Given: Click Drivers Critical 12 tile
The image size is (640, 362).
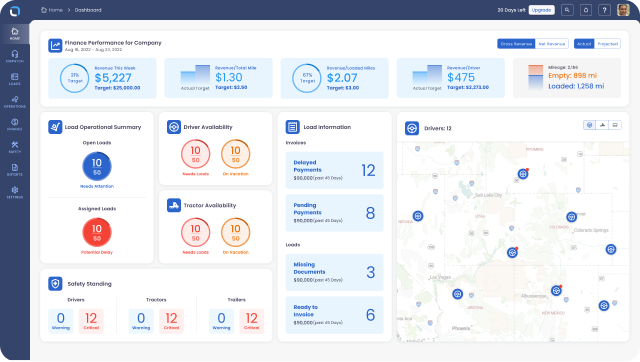Looking at the screenshot, I should (91, 321).
